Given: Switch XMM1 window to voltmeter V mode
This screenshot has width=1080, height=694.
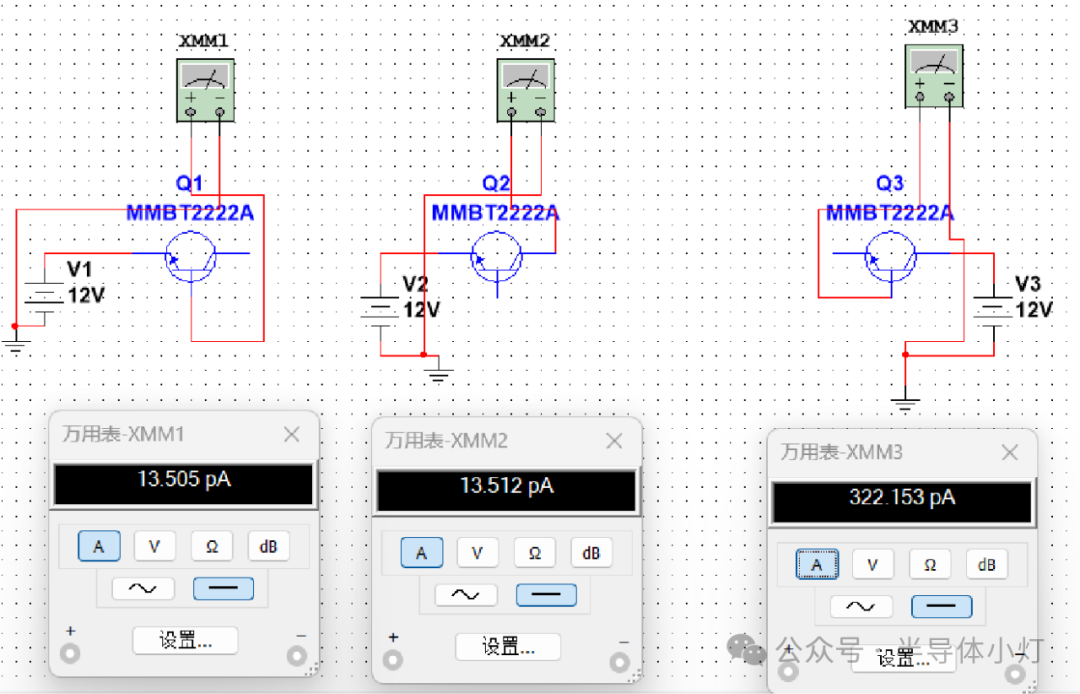Looking at the screenshot, I should 154,547.
